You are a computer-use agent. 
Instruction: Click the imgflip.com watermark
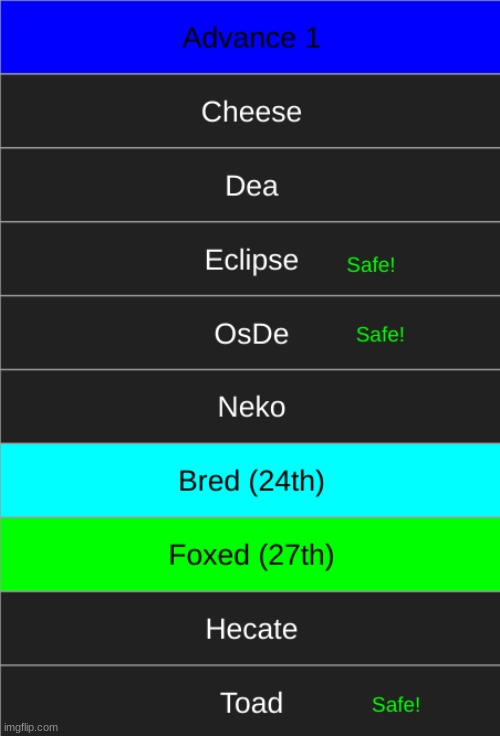[x=31, y=728]
